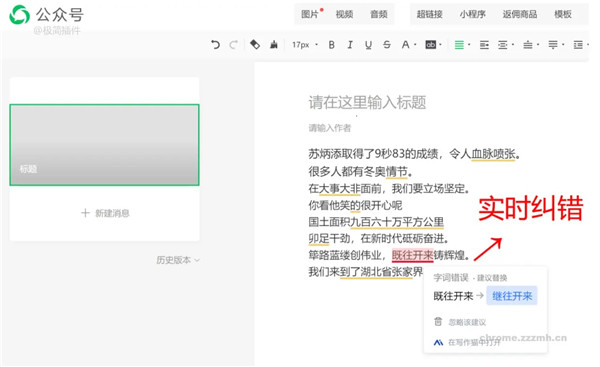Viewport: 600px width, 367px height.
Task: Open the highlight color dropdown arrow
Action: [x=440, y=45]
